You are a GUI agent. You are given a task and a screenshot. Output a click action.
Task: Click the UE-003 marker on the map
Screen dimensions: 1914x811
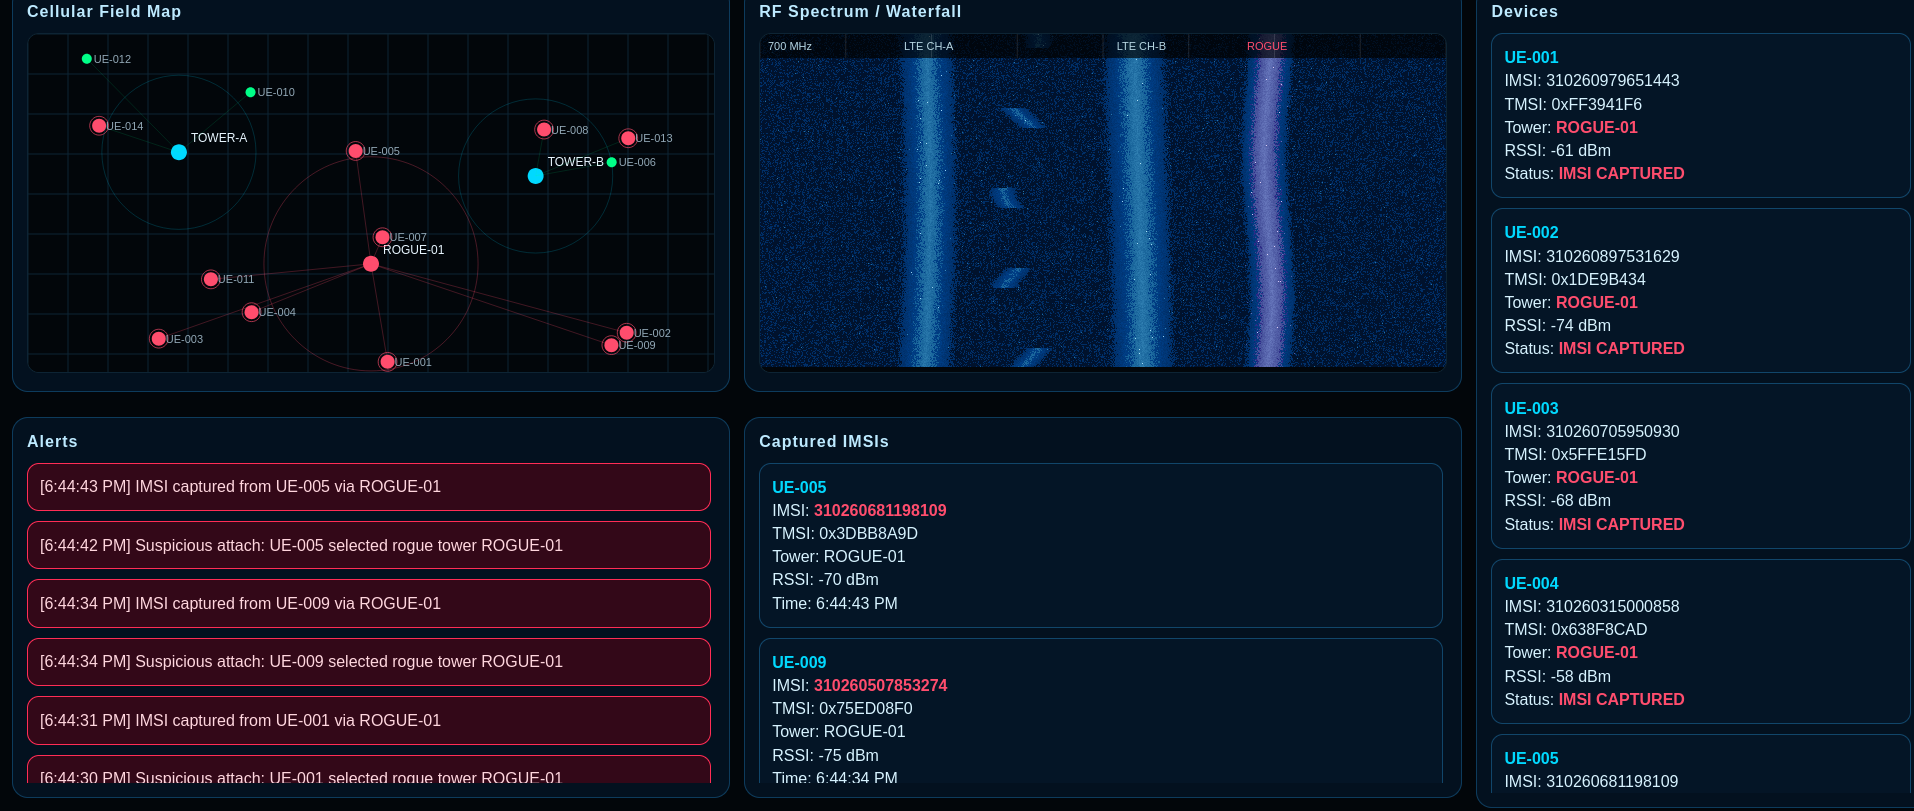click(x=158, y=339)
